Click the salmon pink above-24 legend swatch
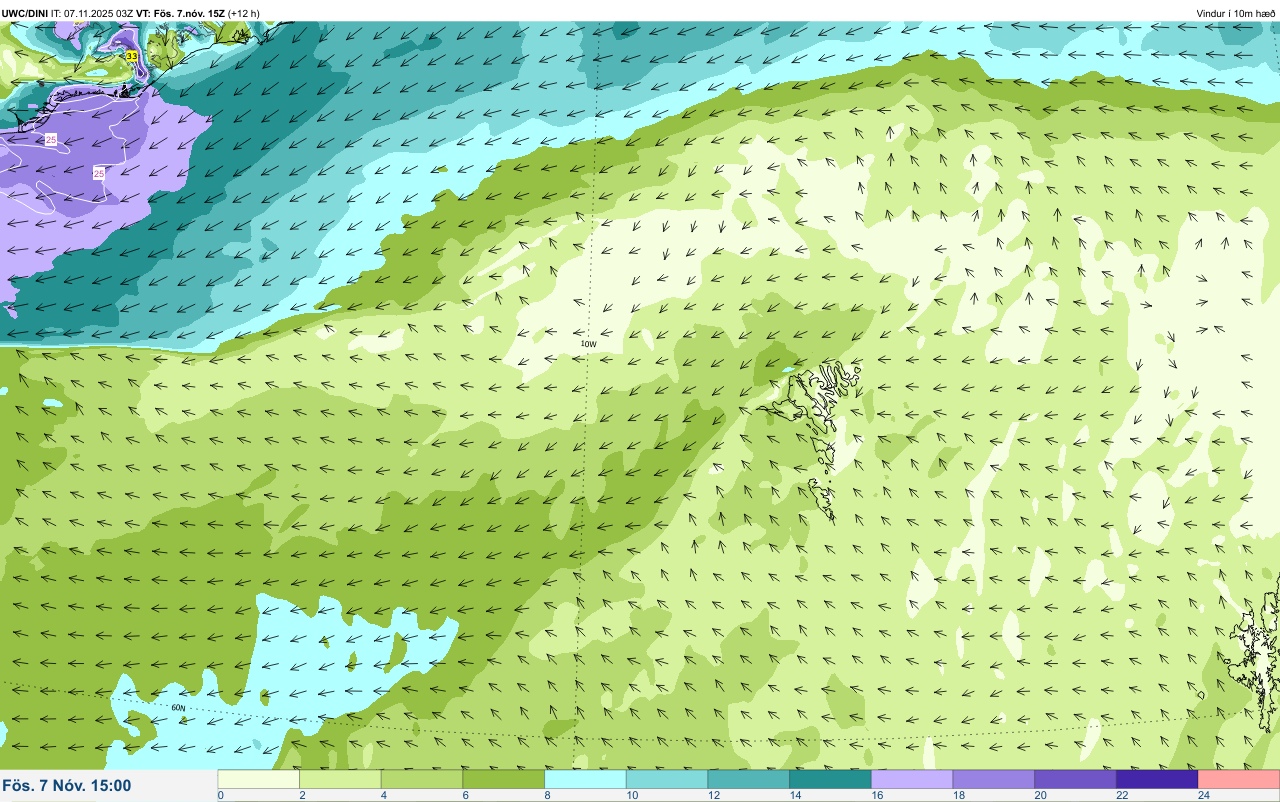 point(1239,779)
